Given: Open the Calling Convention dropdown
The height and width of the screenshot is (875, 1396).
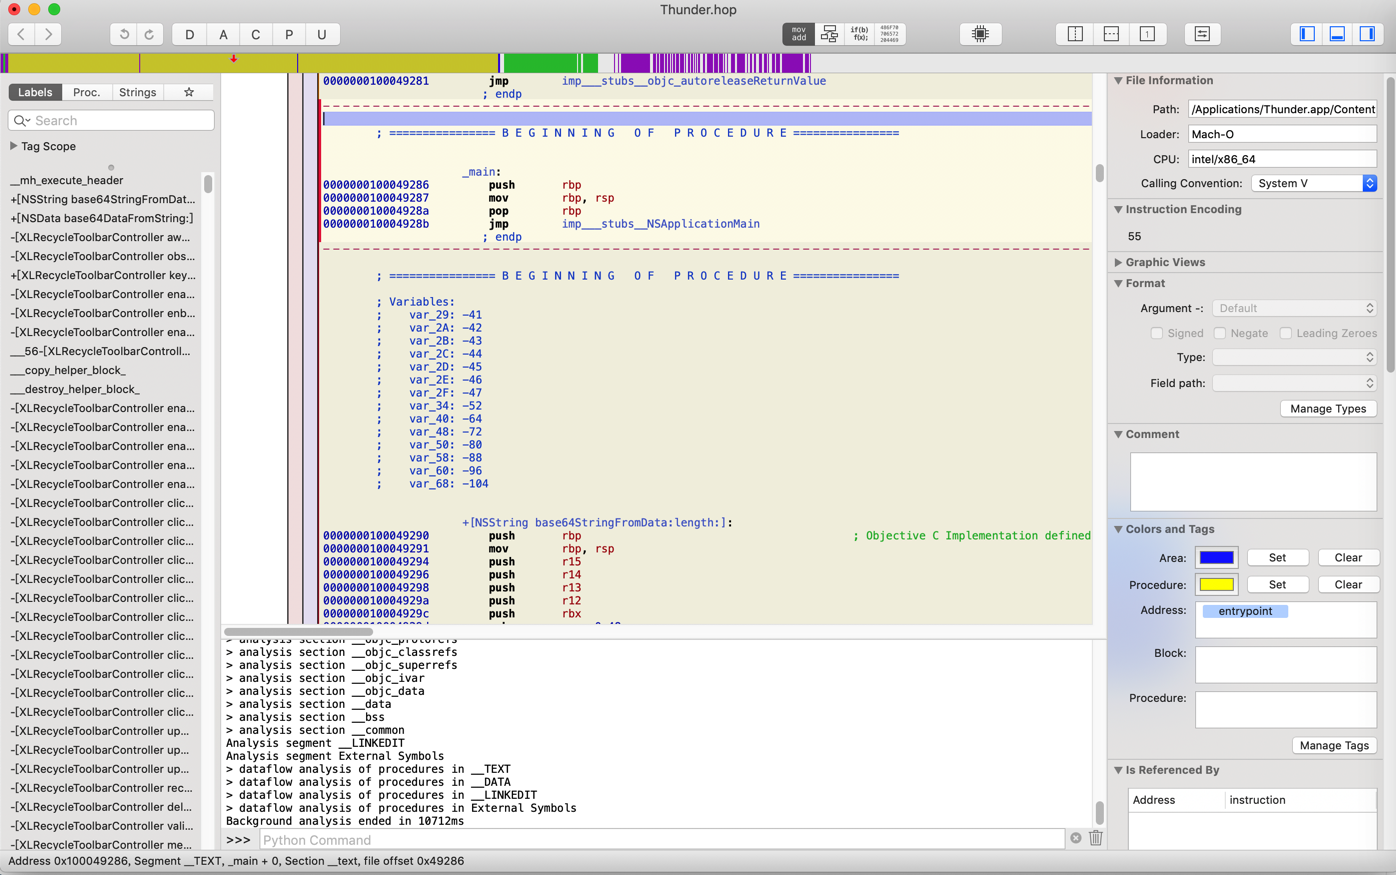Looking at the screenshot, I should pyautogui.click(x=1314, y=183).
